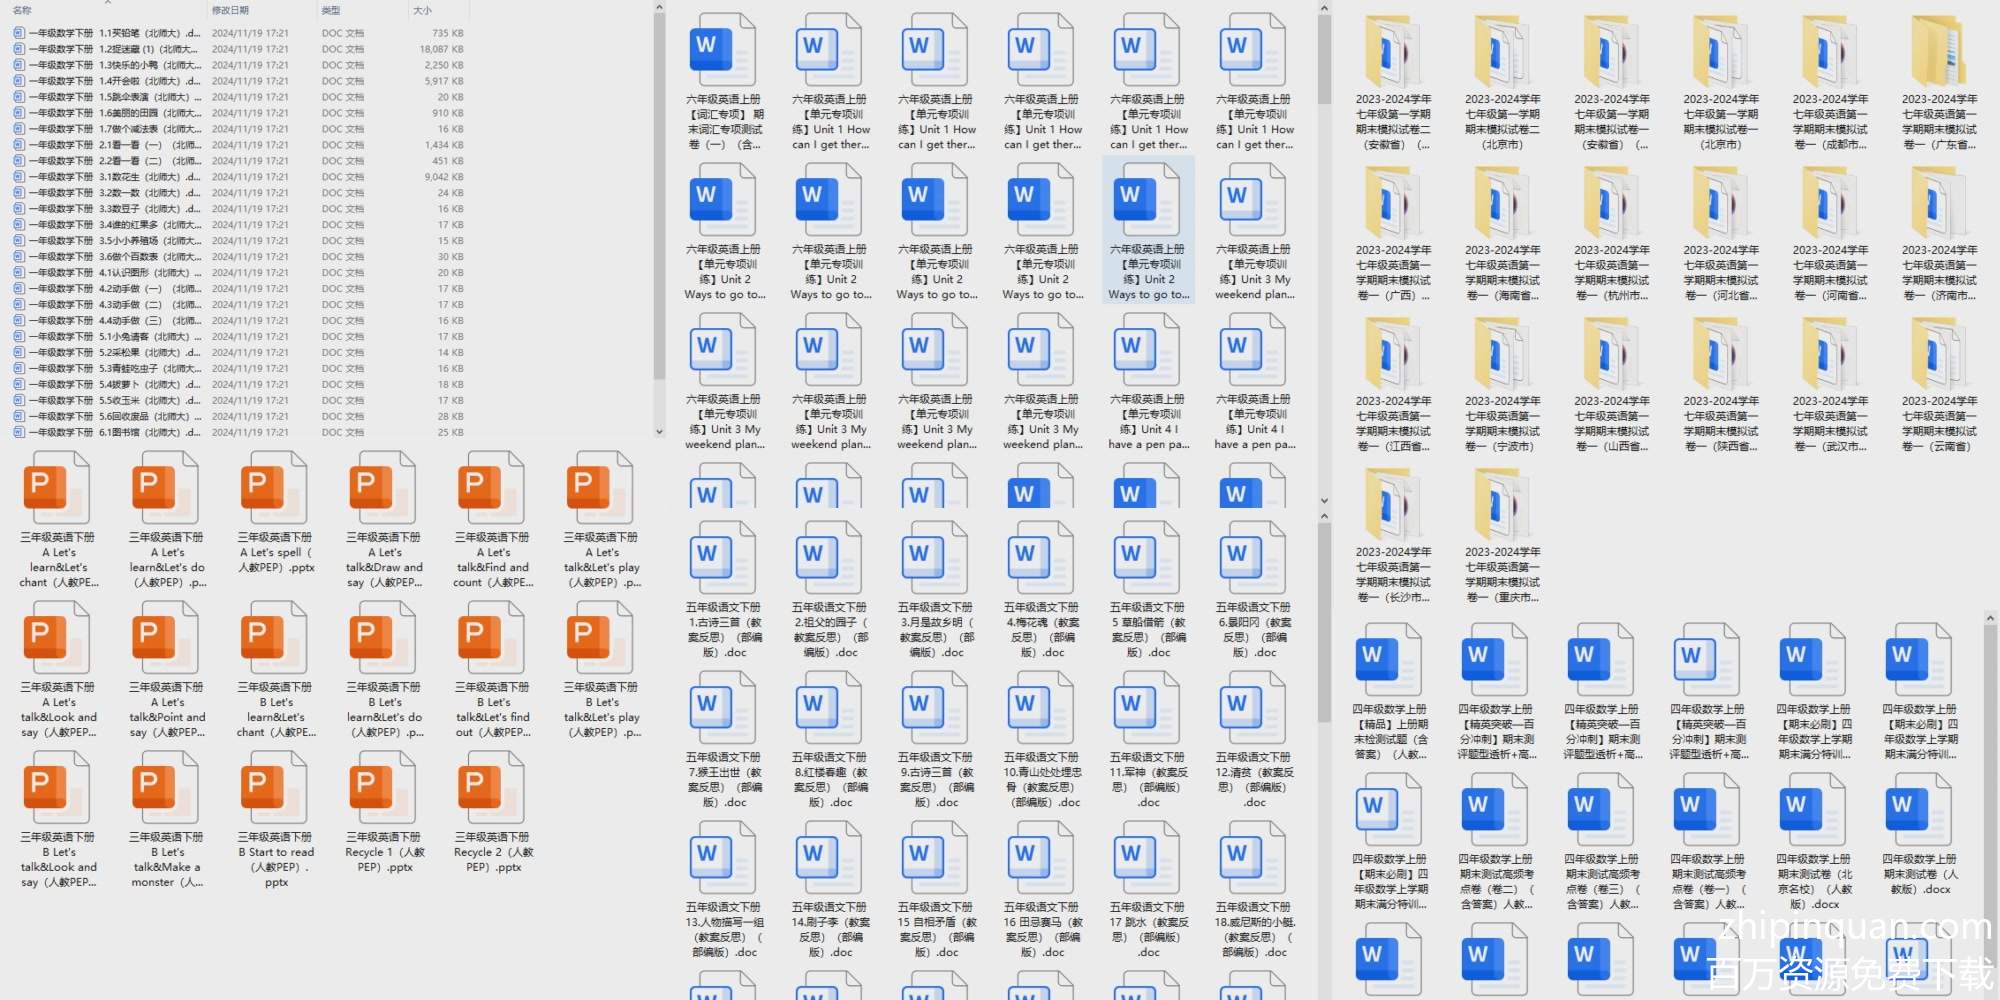Click the 大小 column header
The width and height of the screenshot is (2000, 1000).
coord(422,10)
